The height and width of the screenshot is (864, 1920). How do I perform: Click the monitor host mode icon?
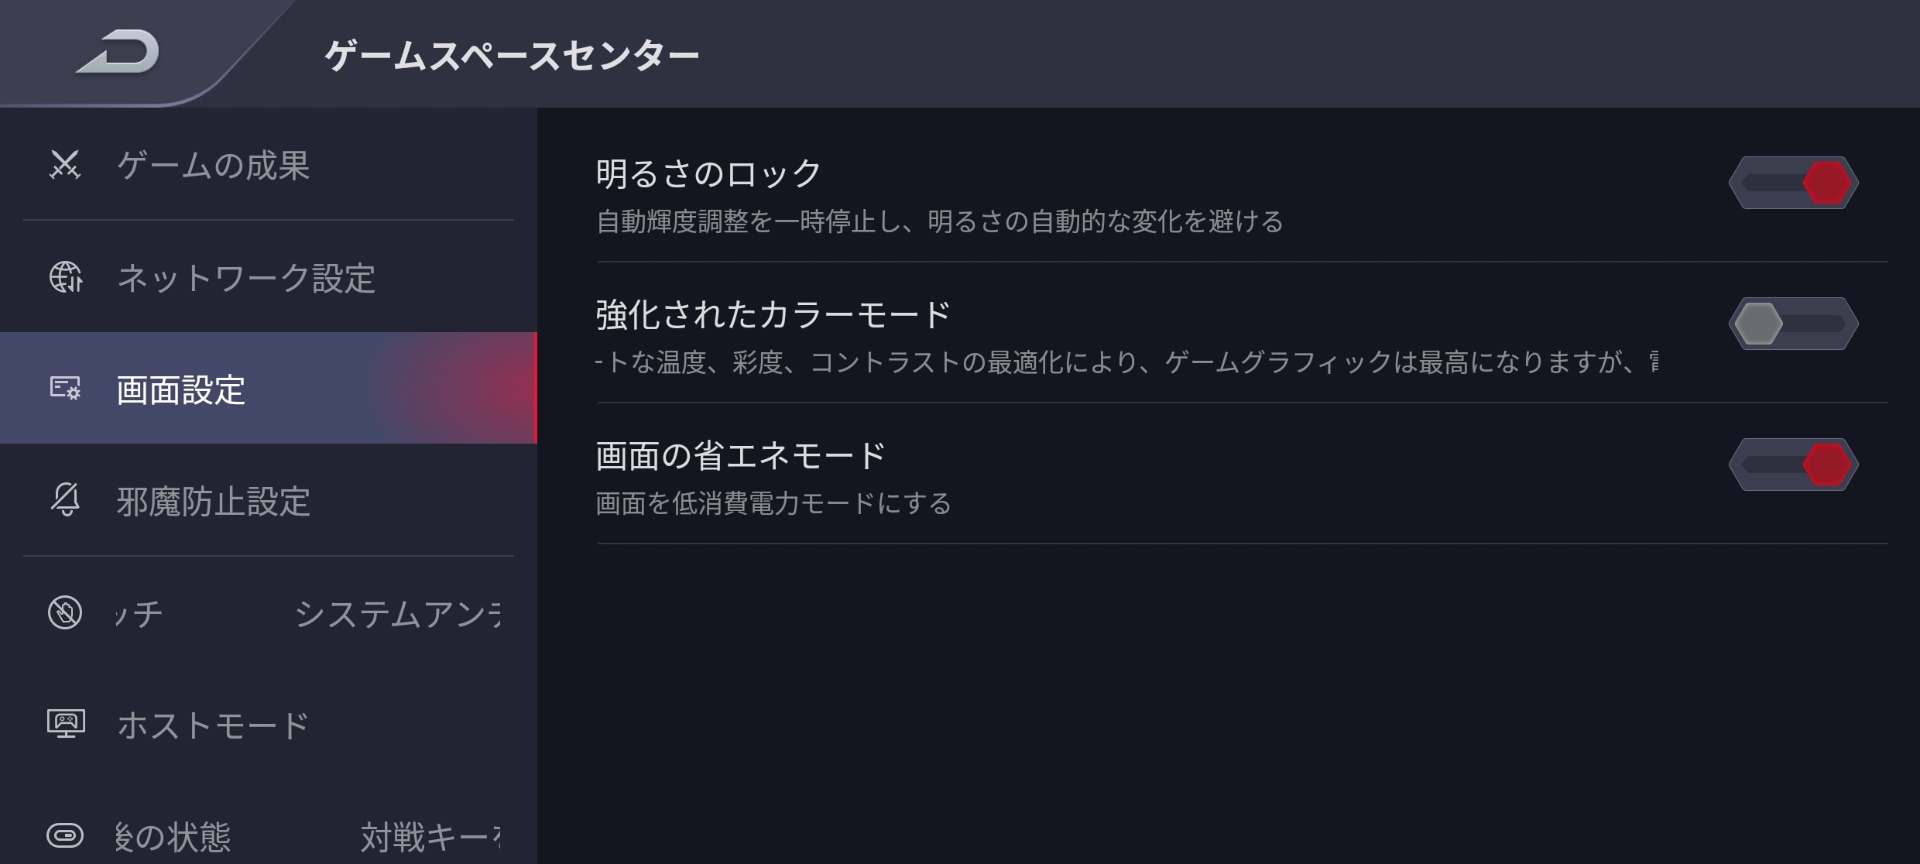coord(66,723)
